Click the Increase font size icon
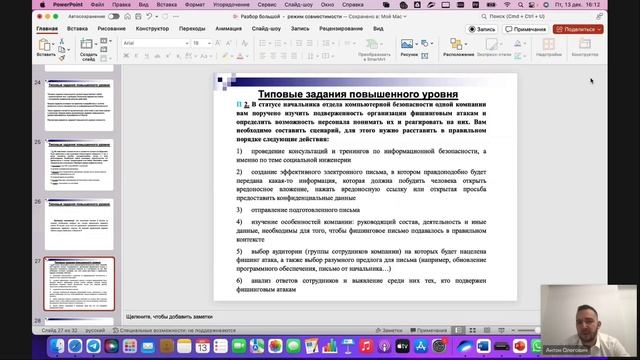640x360 pixels. (218, 43)
